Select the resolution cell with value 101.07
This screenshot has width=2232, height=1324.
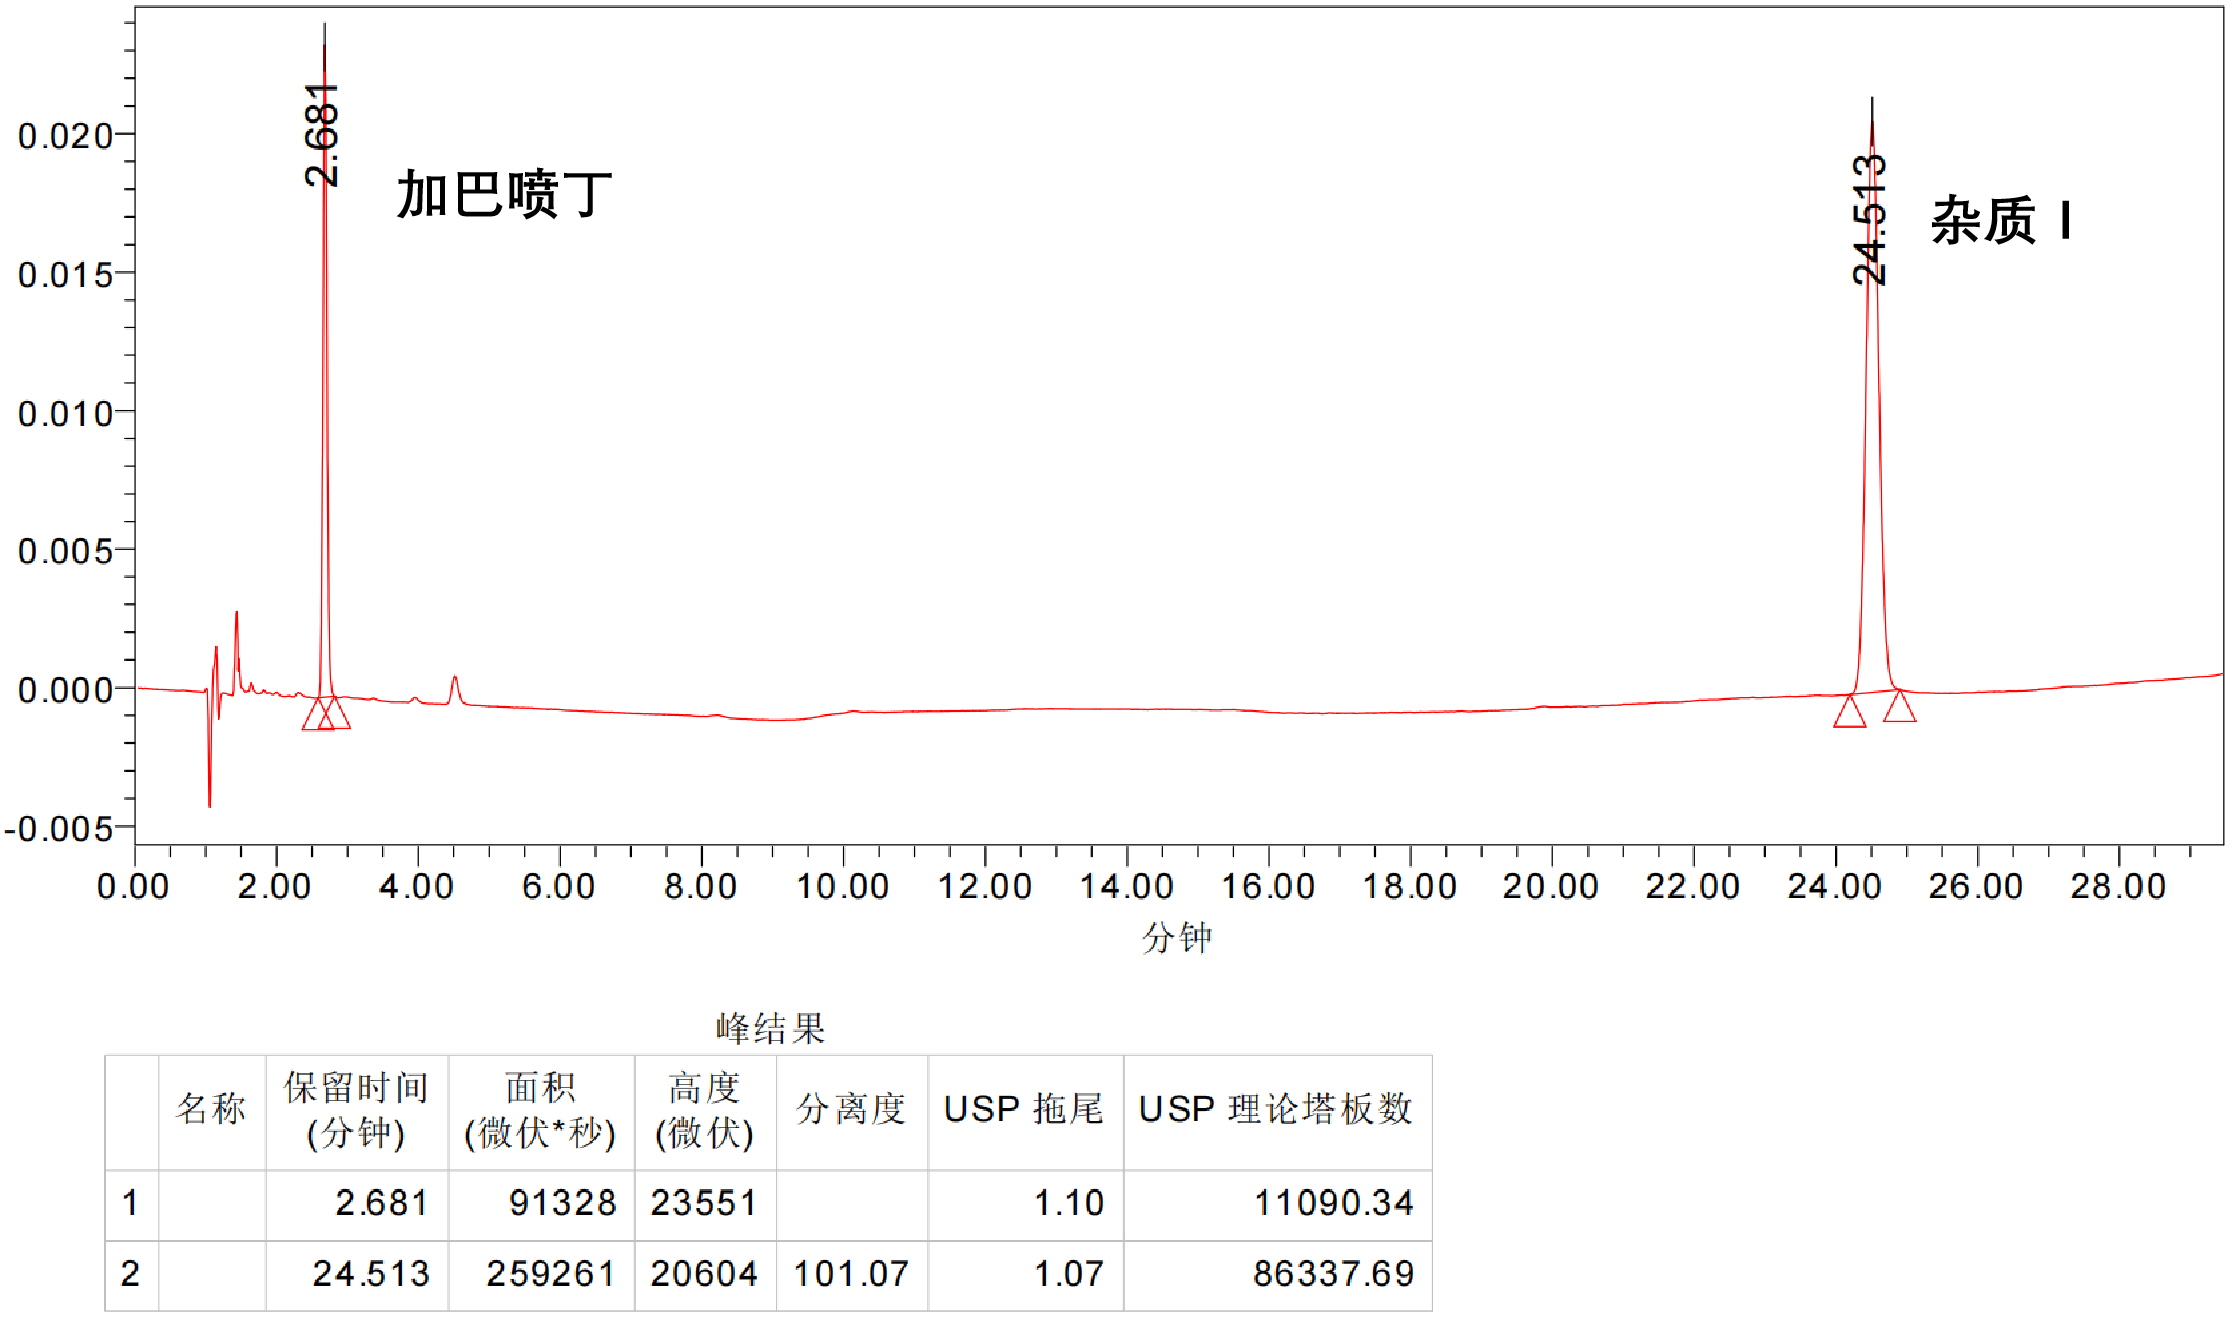point(851,1274)
